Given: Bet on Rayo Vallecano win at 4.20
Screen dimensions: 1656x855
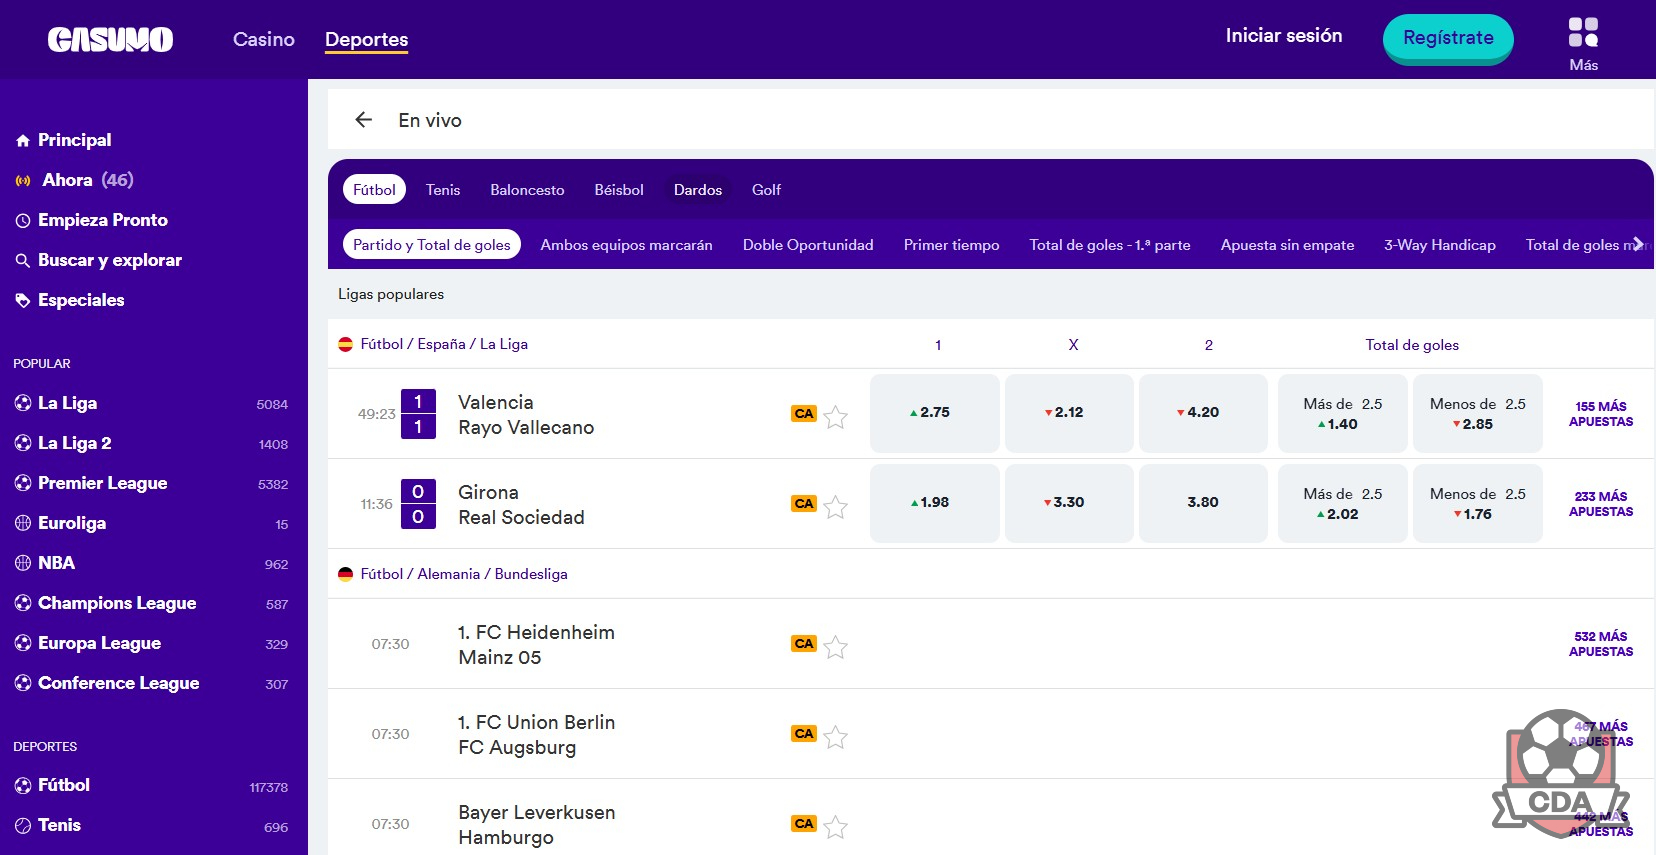Looking at the screenshot, I should pyautogui.click(x=1203, y=413).
